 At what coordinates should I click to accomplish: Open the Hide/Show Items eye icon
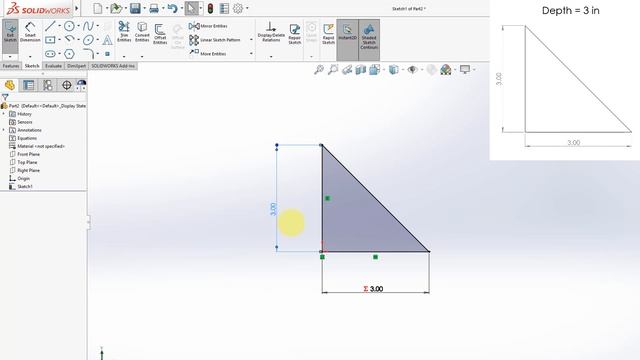click(x=412, y=70)
